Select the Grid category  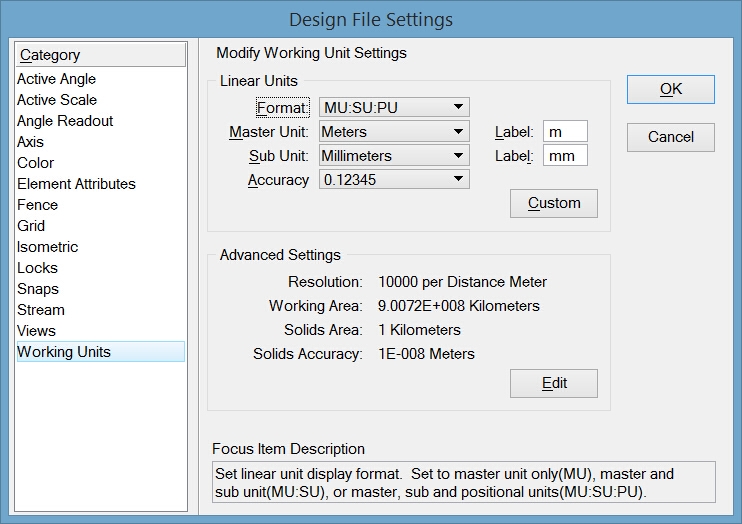coord(31,226)
